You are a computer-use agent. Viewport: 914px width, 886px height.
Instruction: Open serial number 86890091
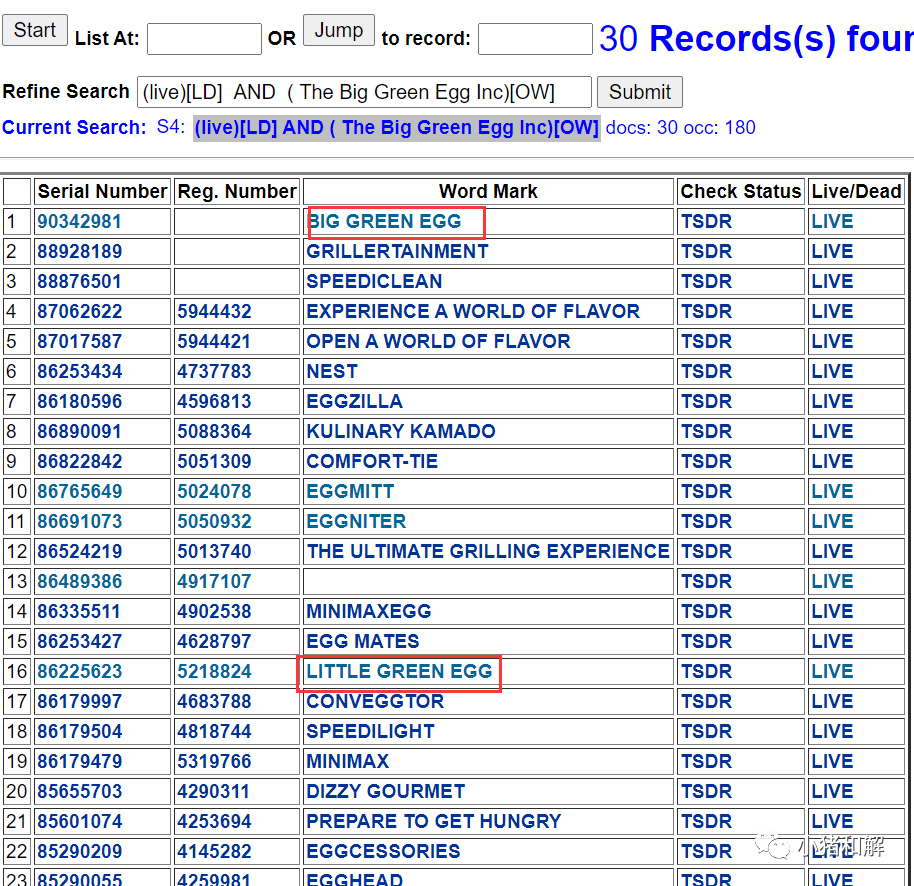(79, 432)
